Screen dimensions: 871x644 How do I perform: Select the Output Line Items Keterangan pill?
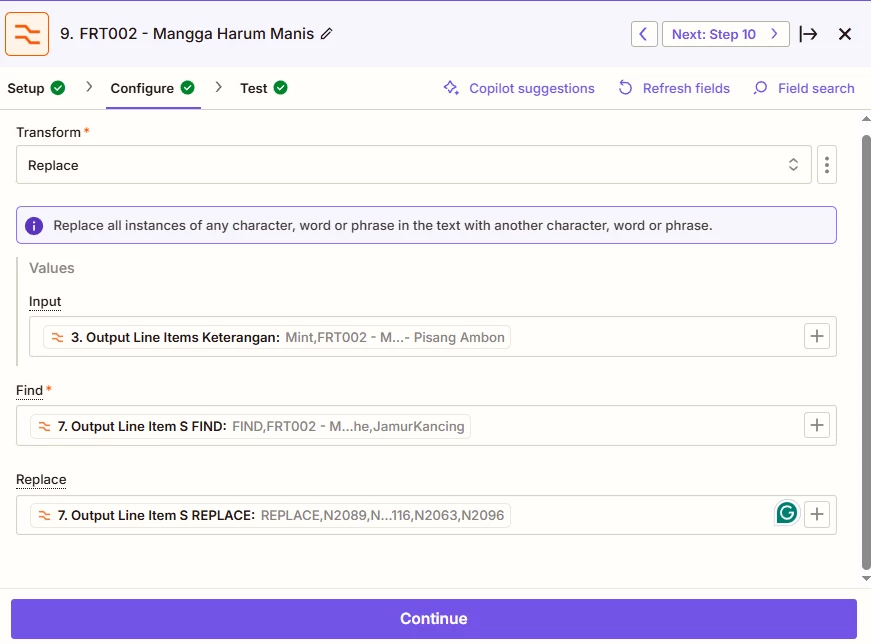pyautogui.click(x=277, y=337)
